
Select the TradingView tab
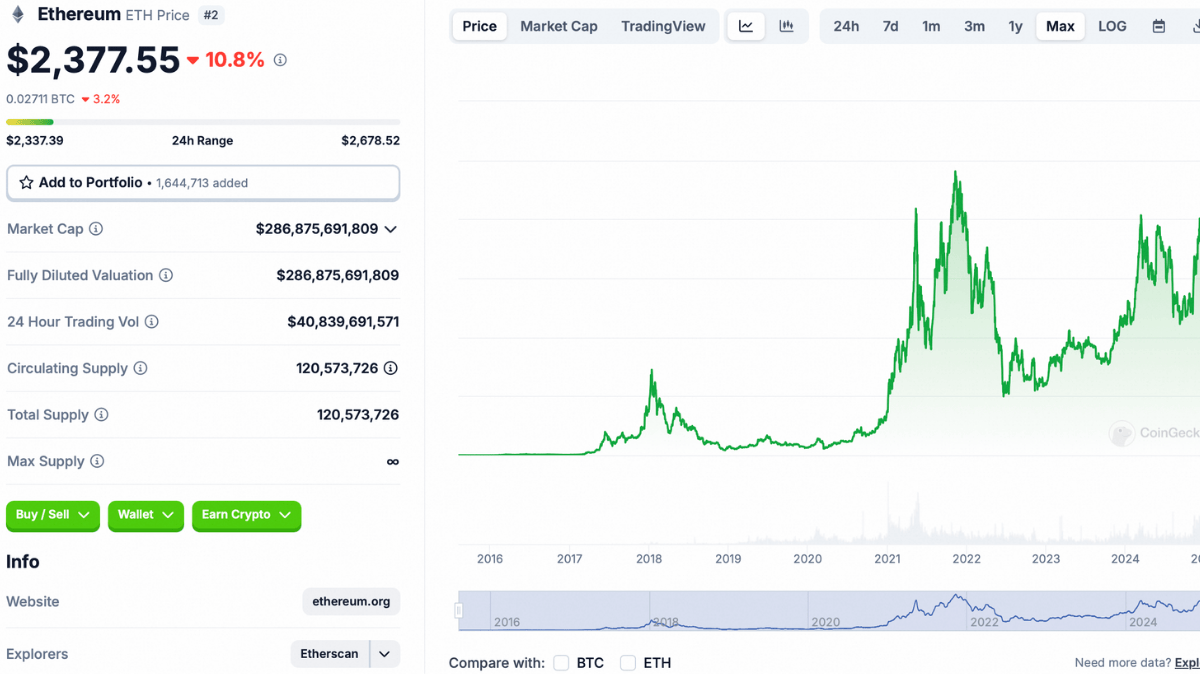663,26
